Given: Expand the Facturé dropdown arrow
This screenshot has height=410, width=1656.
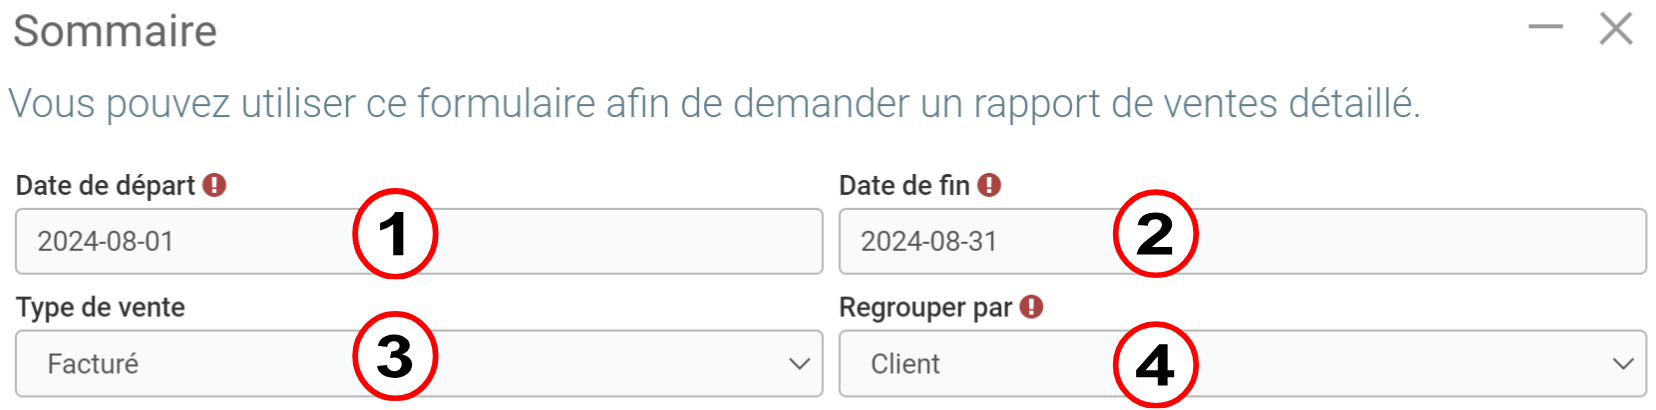Looking at the screenshot, I should pos(799,364).
